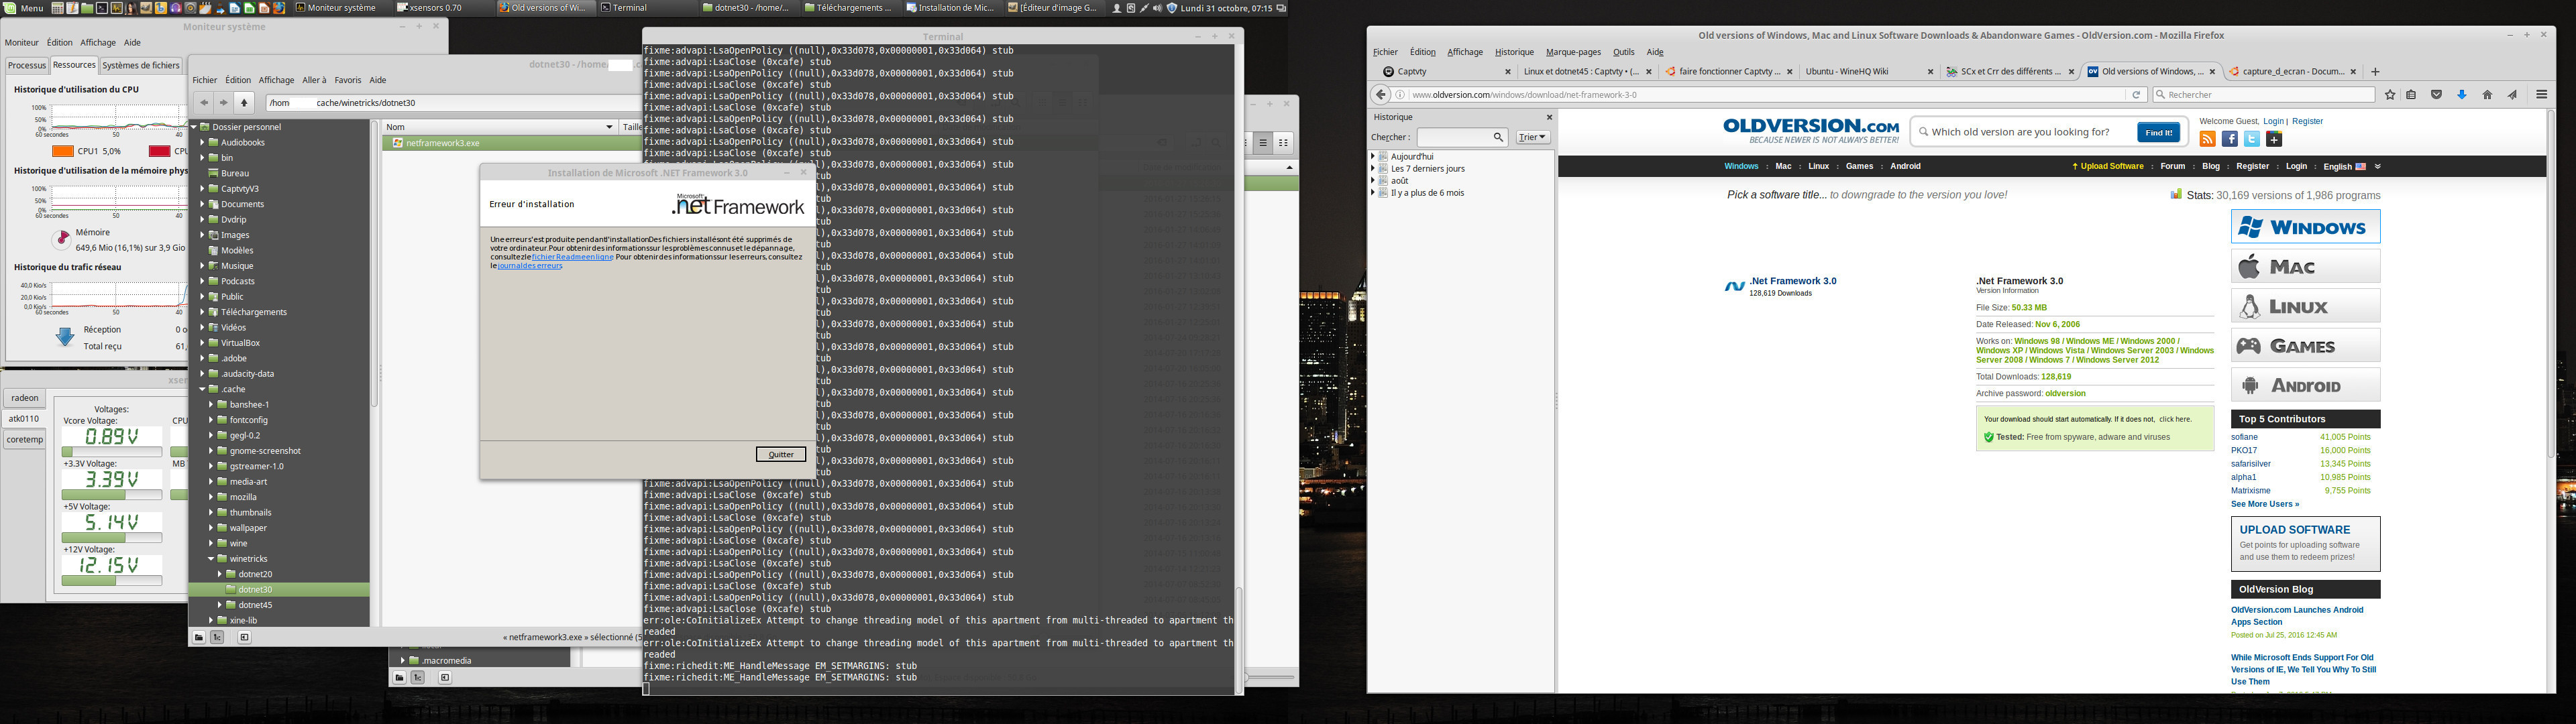Switch to compact view in file manager
This screenshot has height=724, width=2576.
[1284, 143]
